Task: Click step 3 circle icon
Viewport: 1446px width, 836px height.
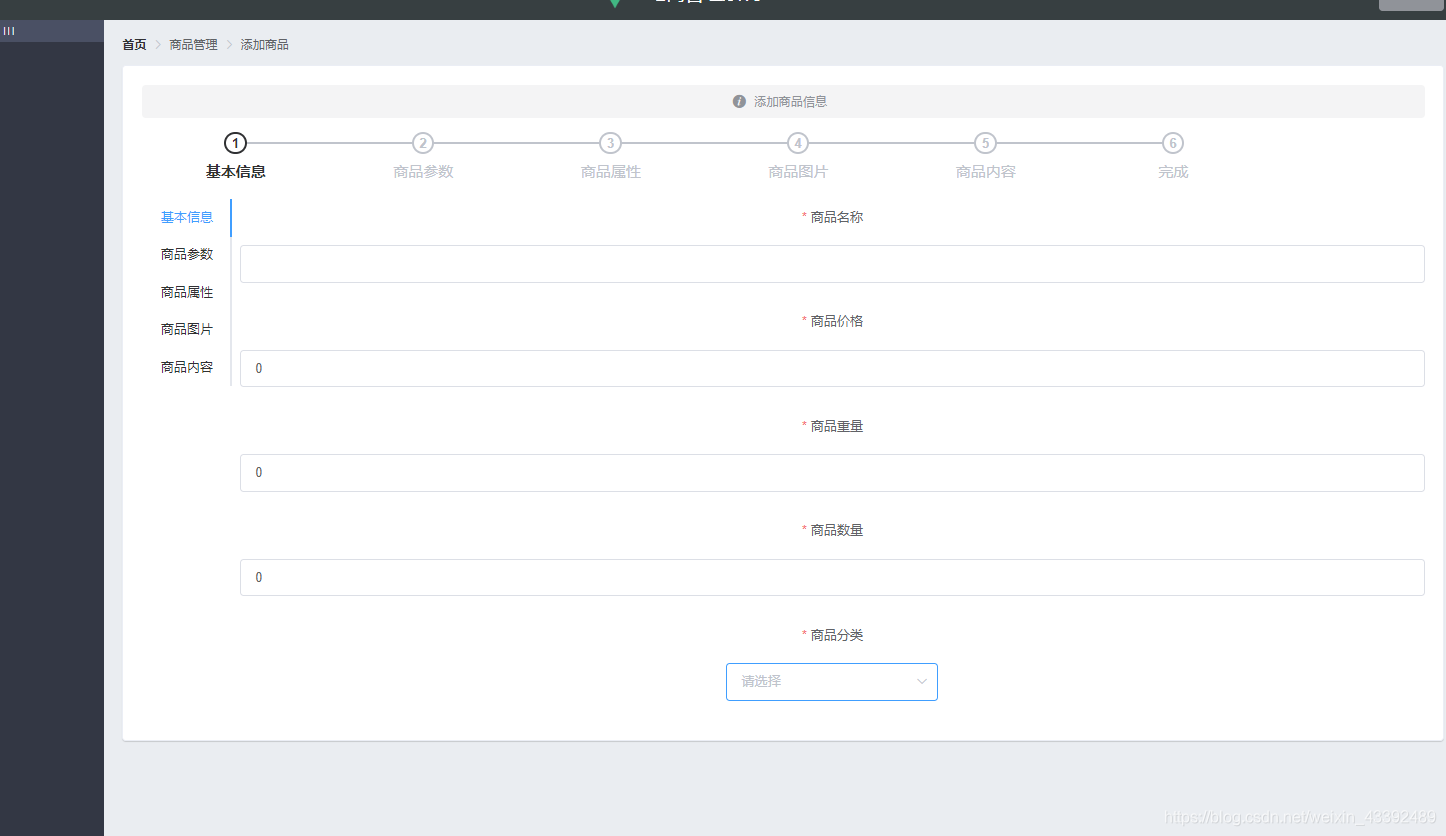Action: tap(610, 143)
